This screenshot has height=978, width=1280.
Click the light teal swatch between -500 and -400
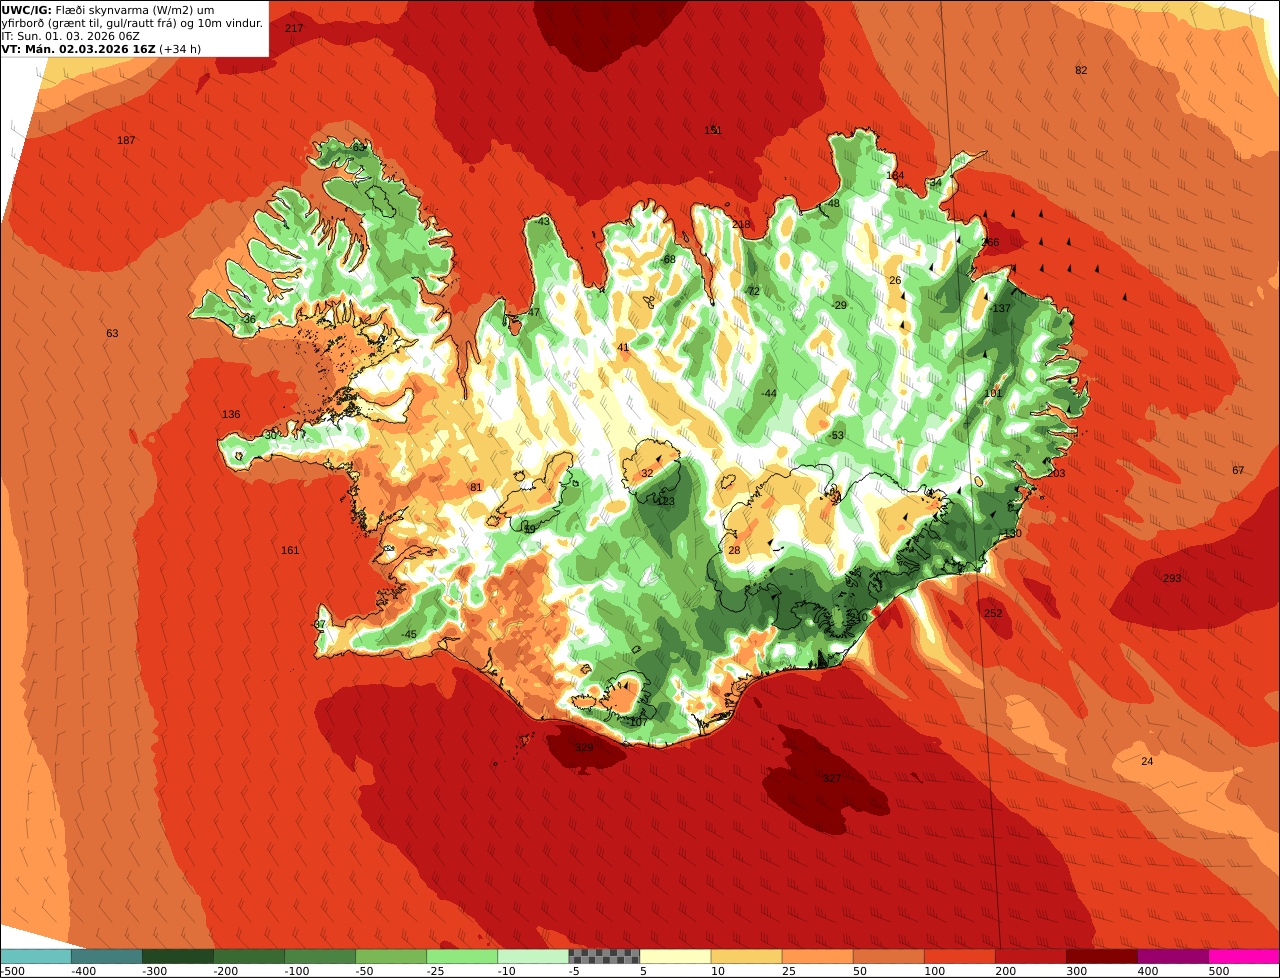click(x=36, y=956)
